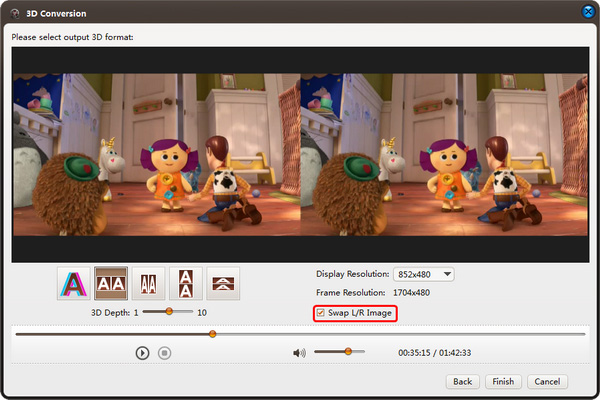Stop the video preview
The width and height of the screenshot is (600, 400).
coord(165,353)
